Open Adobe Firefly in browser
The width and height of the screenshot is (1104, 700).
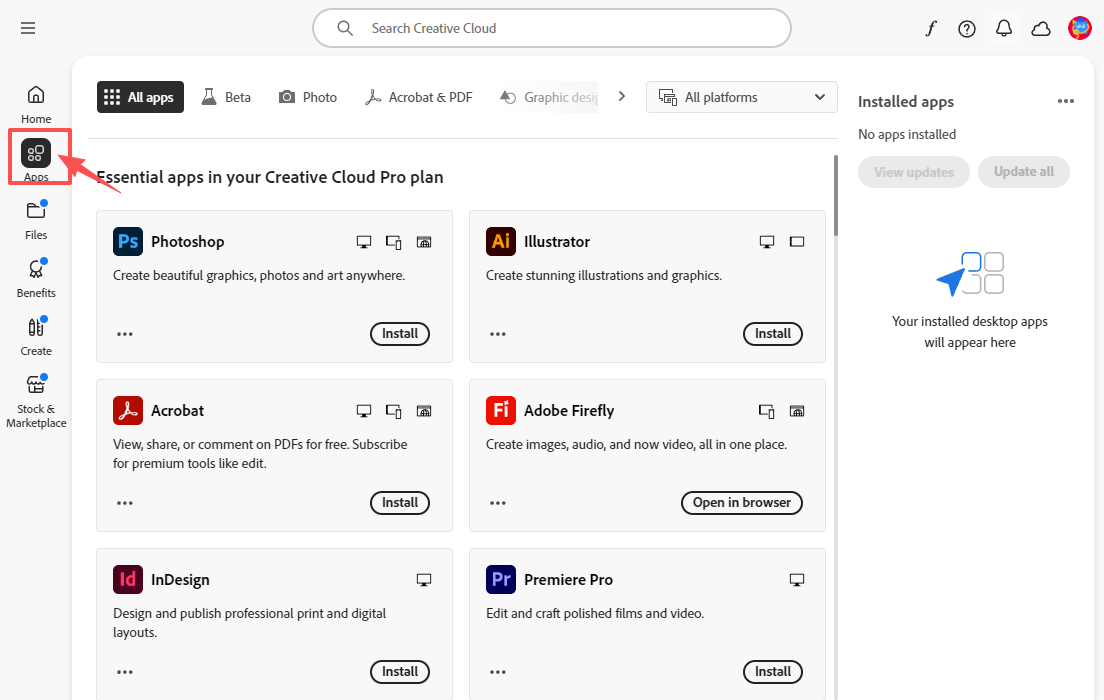(741, 503)
